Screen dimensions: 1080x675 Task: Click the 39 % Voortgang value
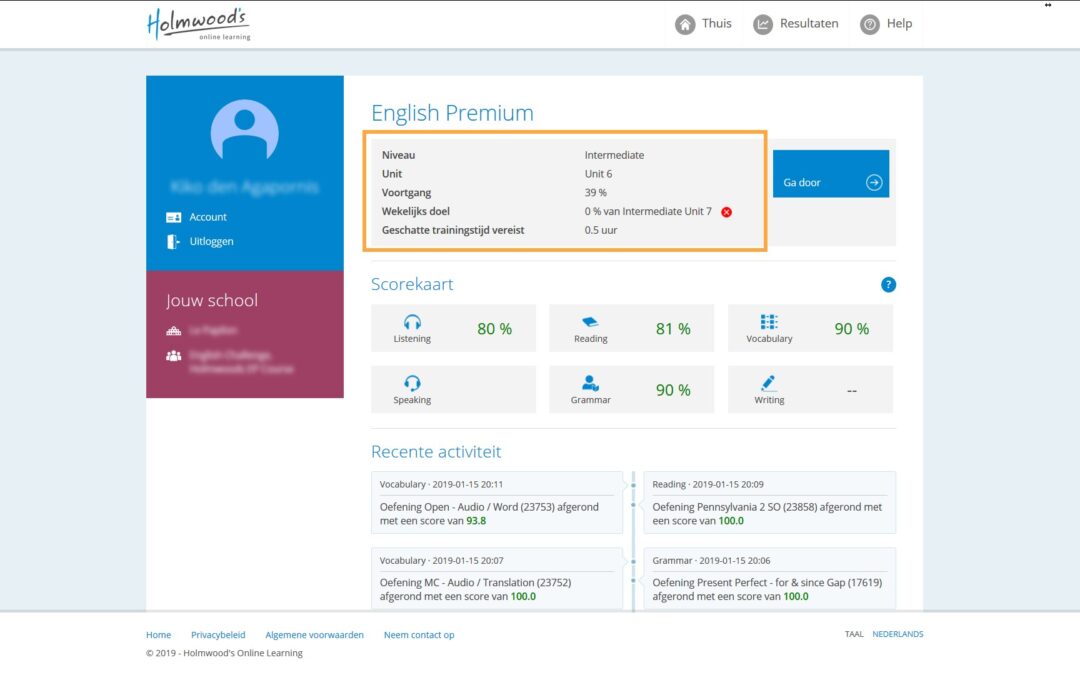(x=596, y=193)
